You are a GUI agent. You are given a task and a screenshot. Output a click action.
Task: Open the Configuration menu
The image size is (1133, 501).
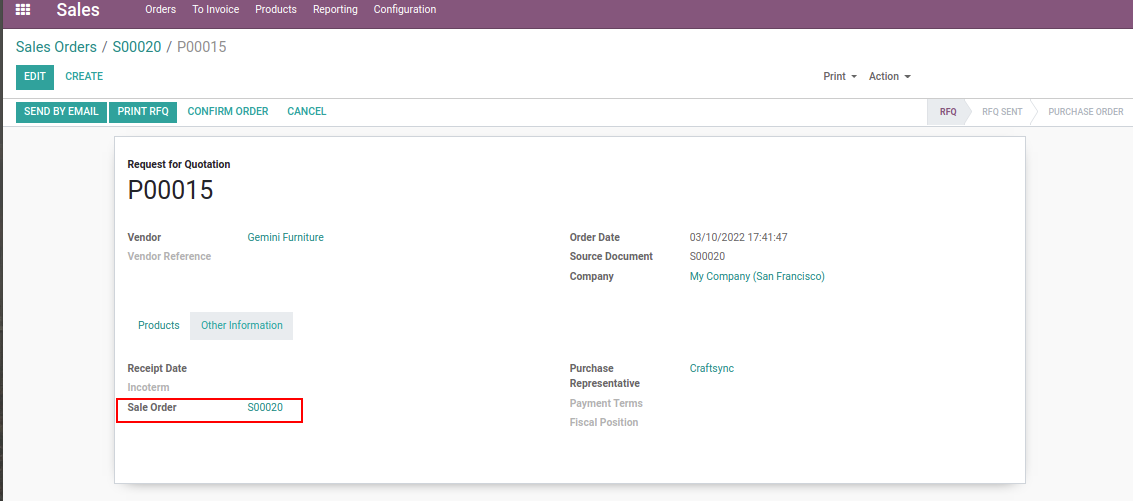click(404, 10)
